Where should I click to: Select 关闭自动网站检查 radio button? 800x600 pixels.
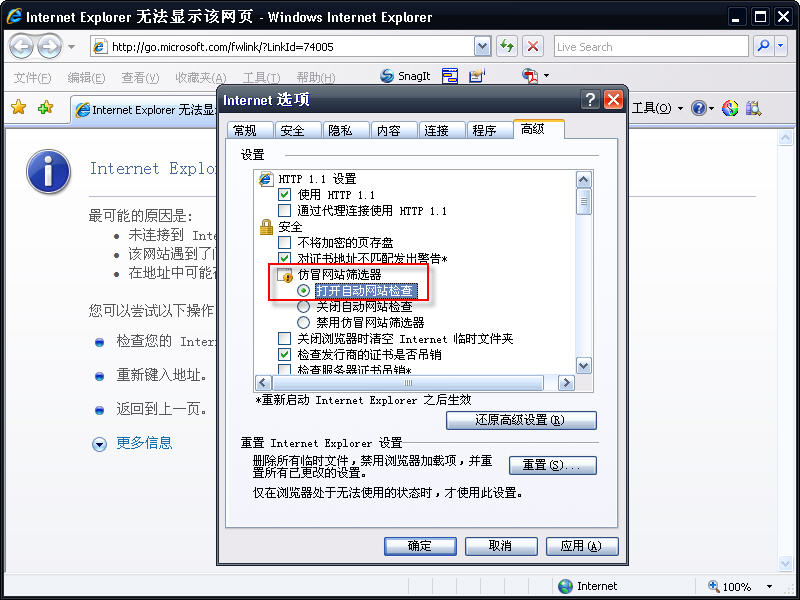[x=304, y=307]
